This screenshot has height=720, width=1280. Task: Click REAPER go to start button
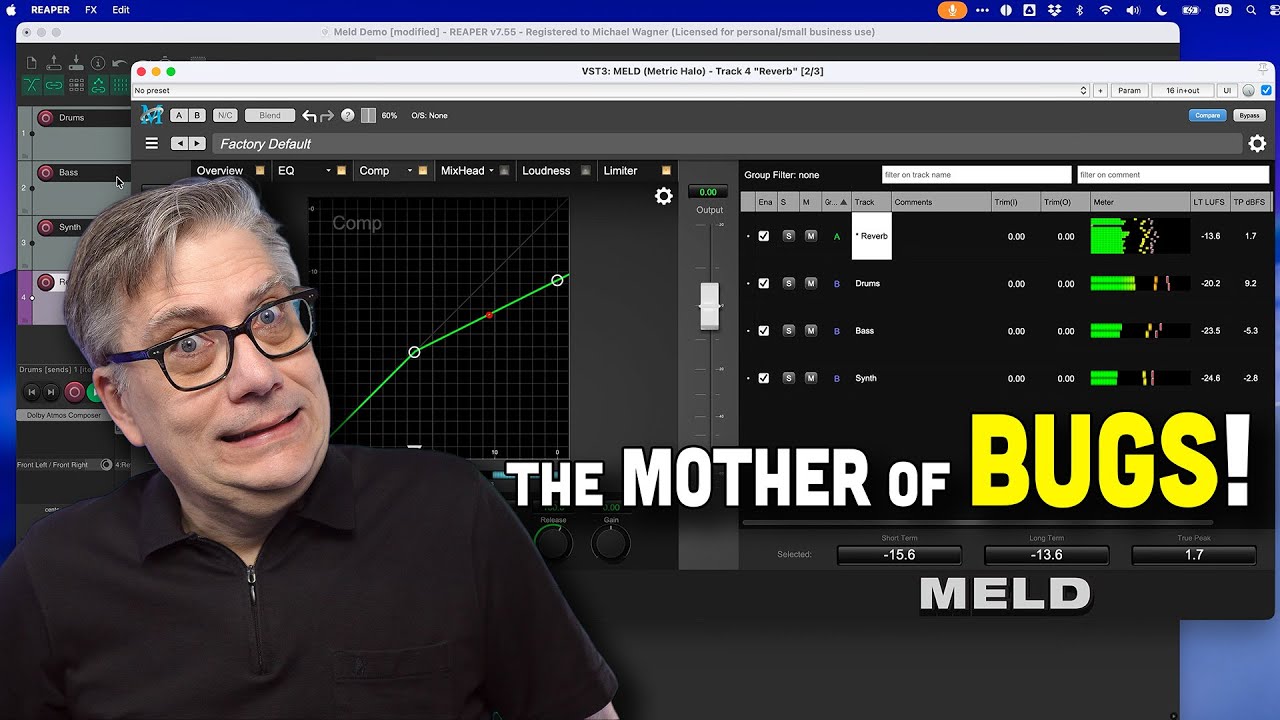(31, 392)
